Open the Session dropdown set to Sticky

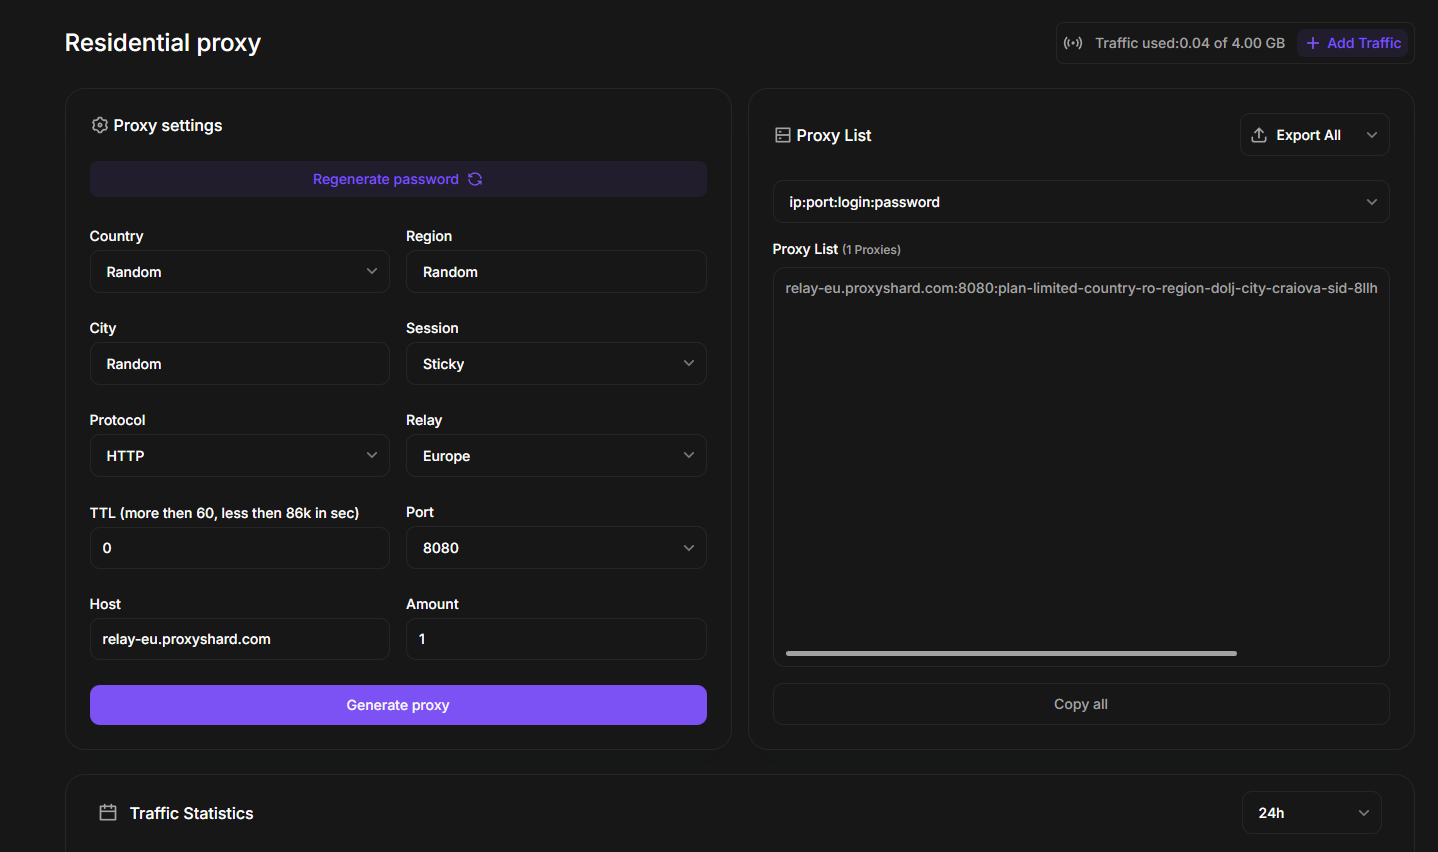click(556, 364)
